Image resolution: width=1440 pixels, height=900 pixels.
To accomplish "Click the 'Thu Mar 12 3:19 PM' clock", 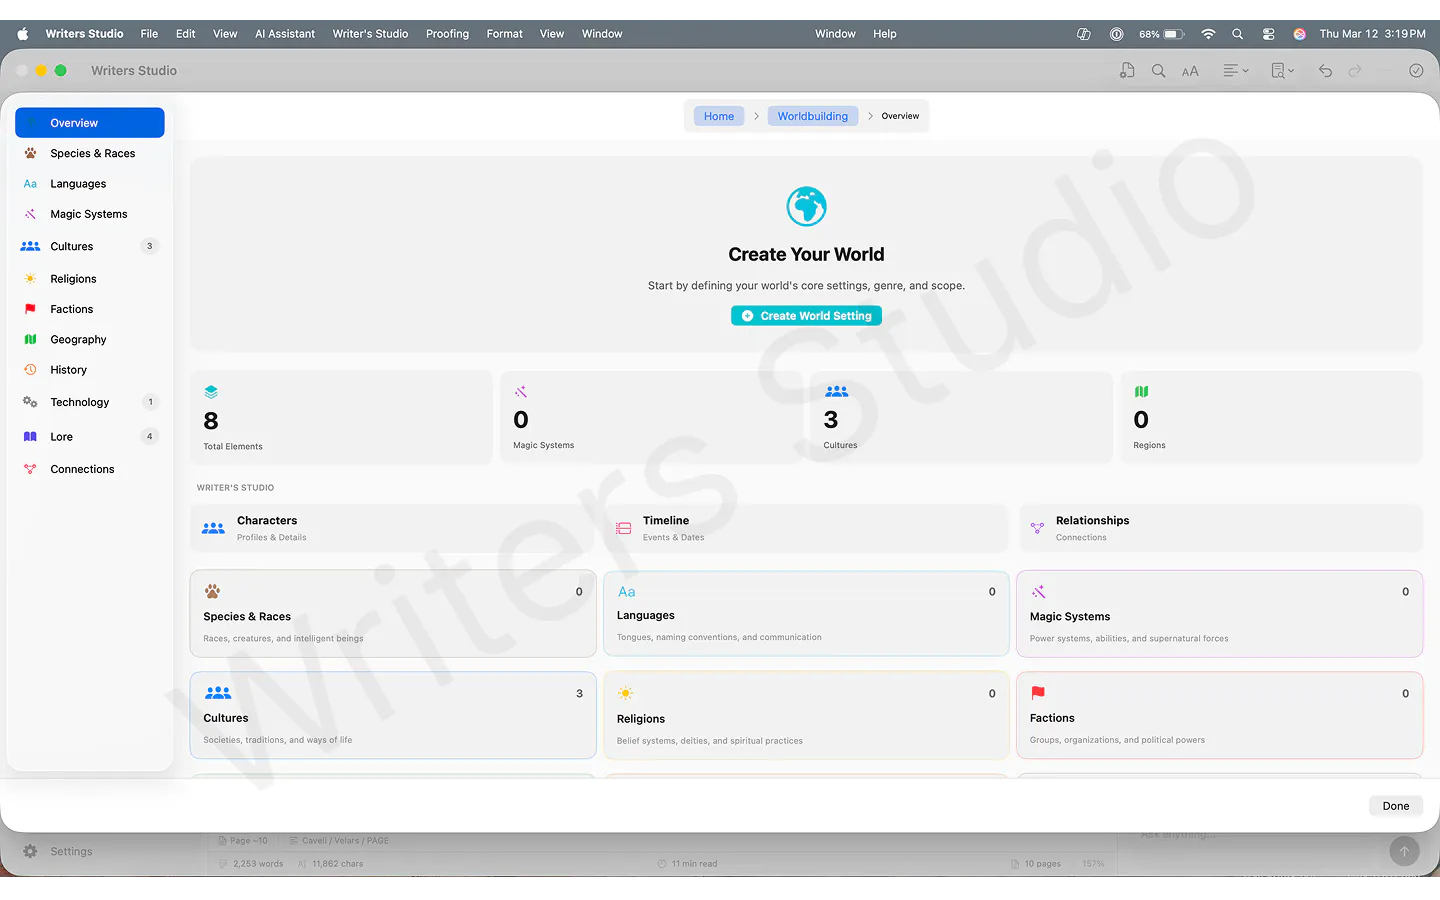I will [x=1372, y=34].
